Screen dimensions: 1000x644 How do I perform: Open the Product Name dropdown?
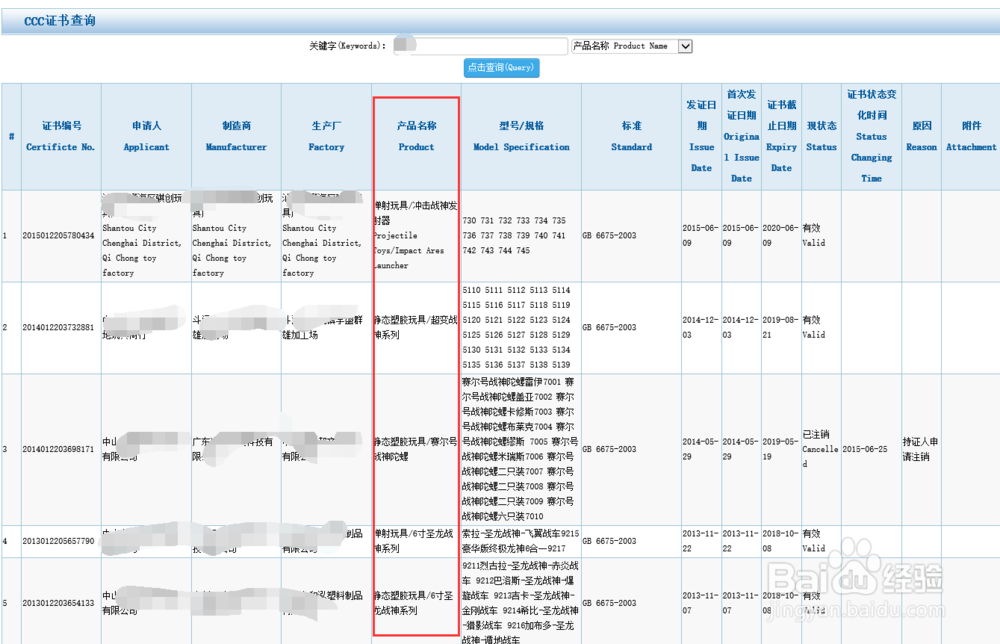(631, 46)
